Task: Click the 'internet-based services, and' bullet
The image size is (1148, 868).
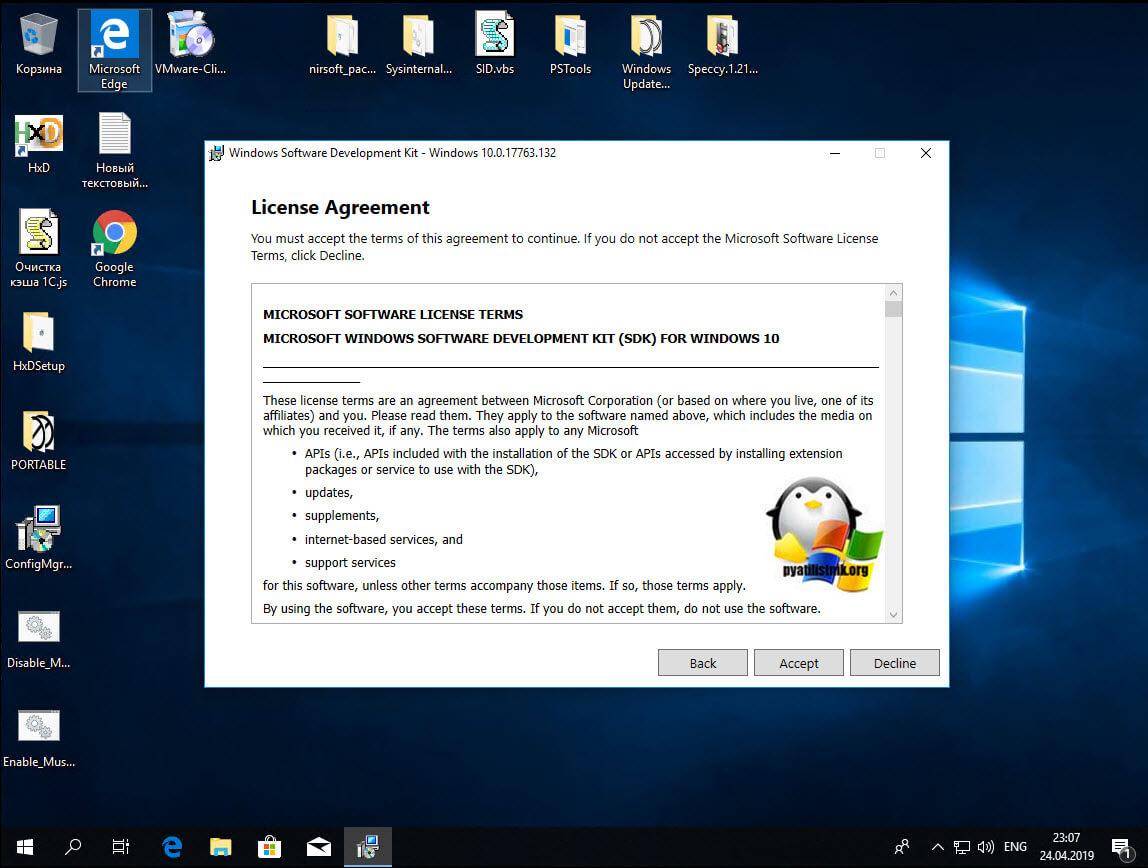Action: coord(384,539)
